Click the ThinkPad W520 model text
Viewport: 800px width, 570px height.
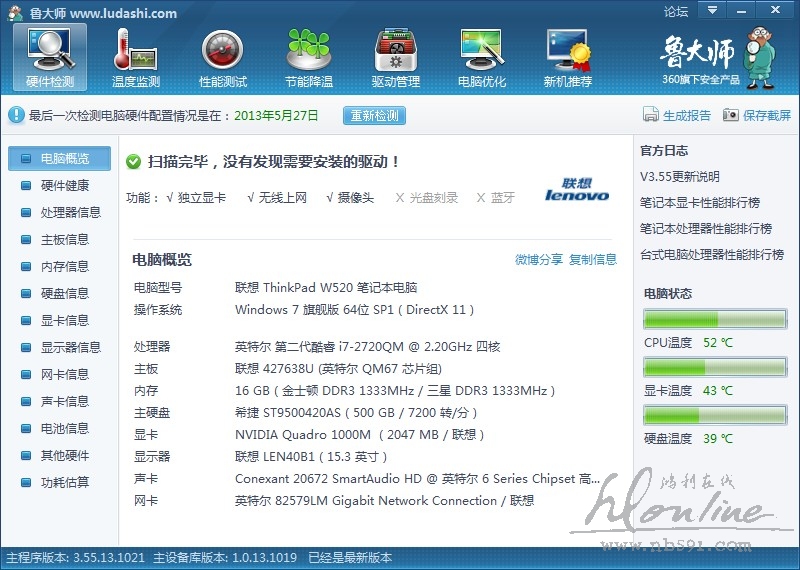326,288
